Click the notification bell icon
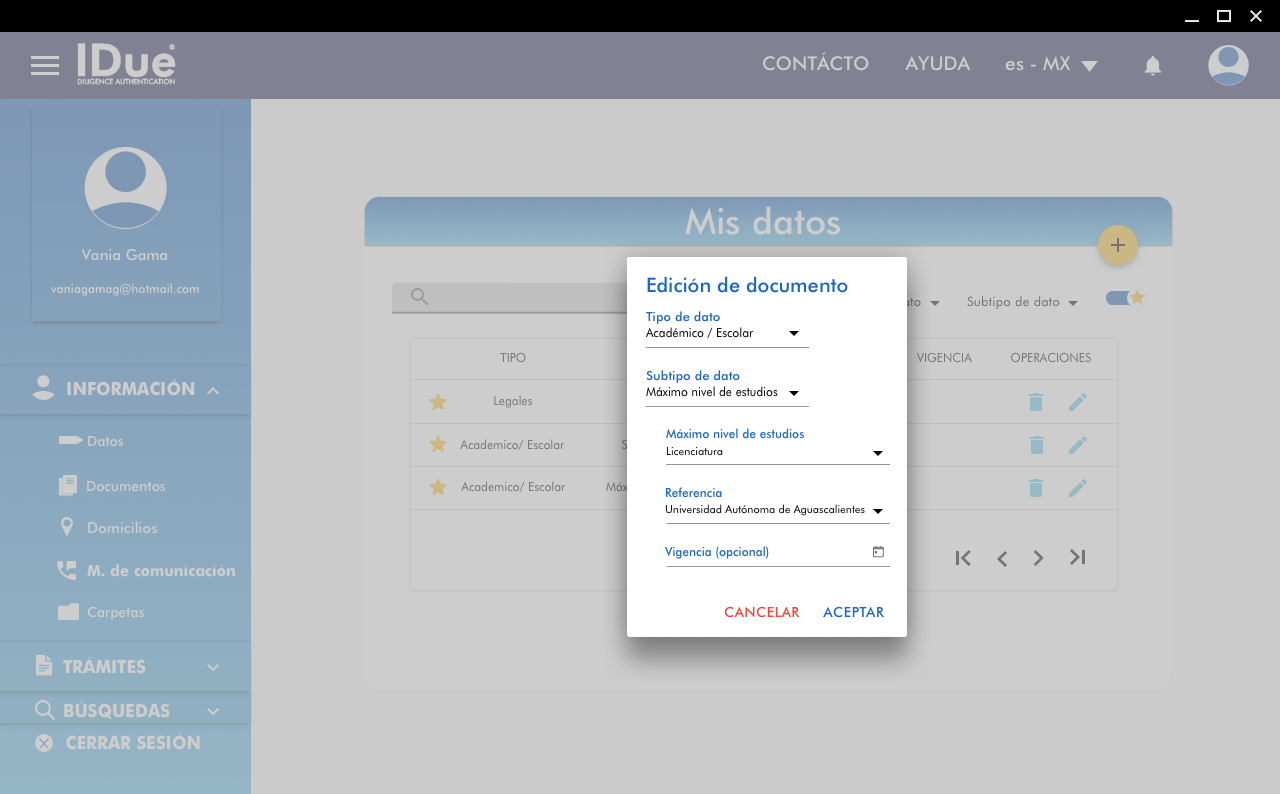1280x794 pixels. pyautogui.click(x=1152, y=66)
